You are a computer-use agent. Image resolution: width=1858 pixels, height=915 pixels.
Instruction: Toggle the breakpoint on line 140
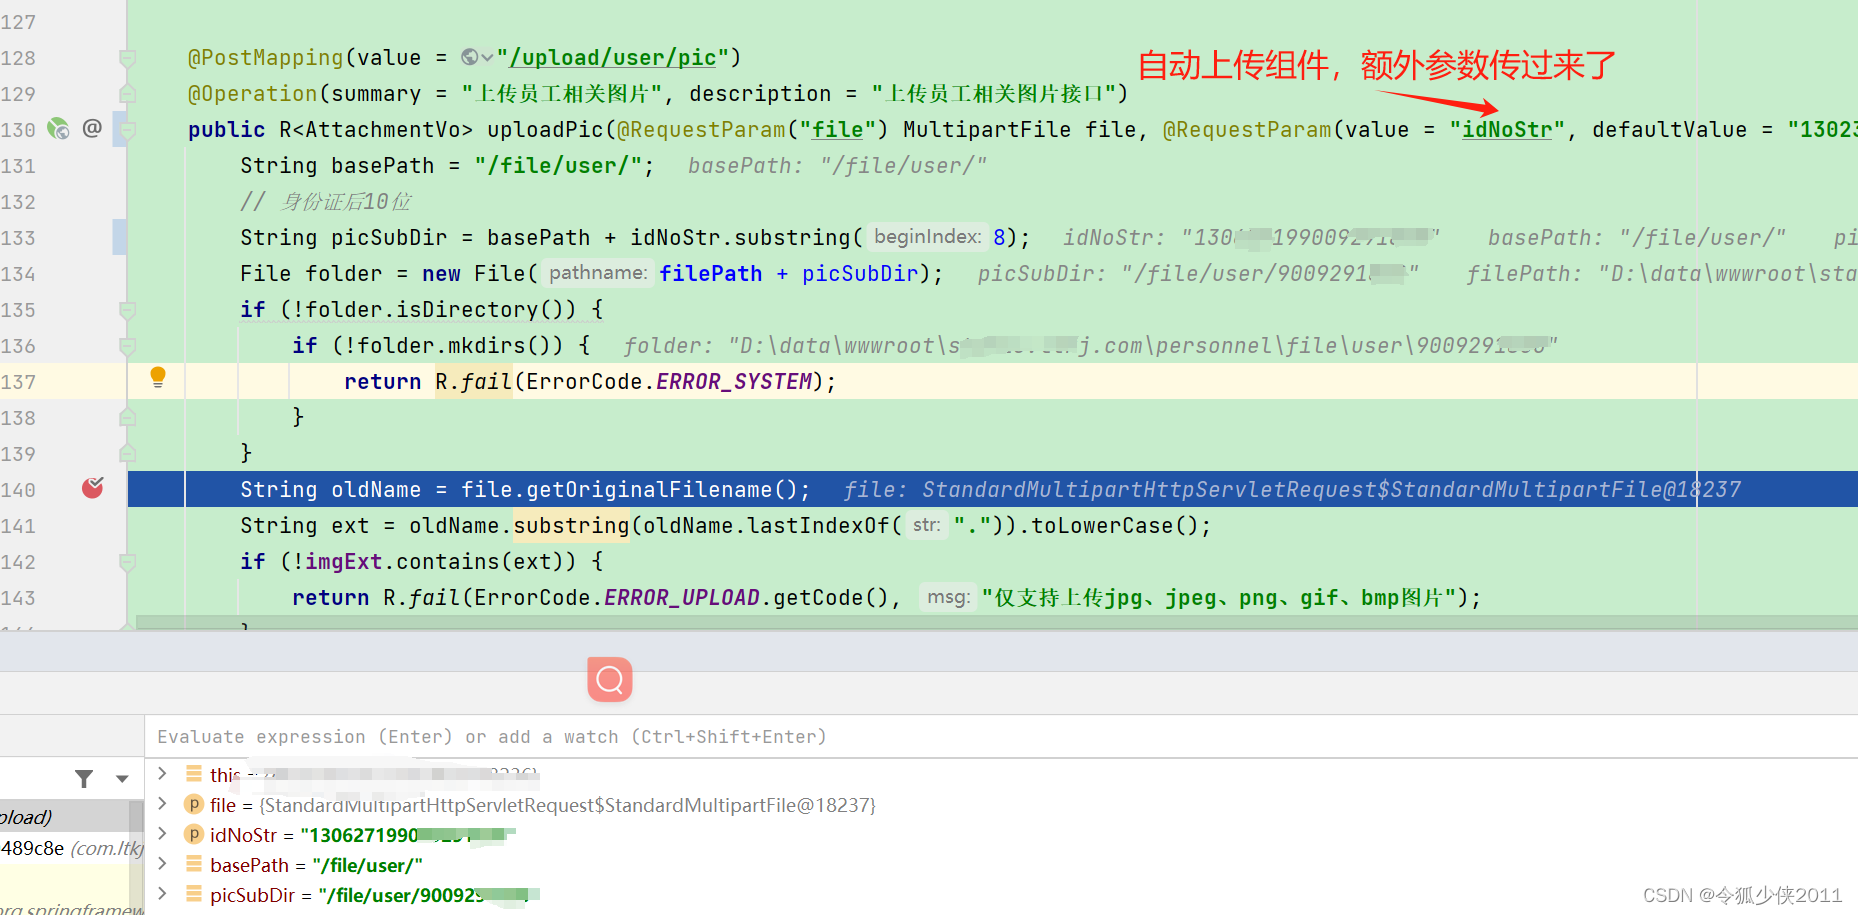click(93, 488)
